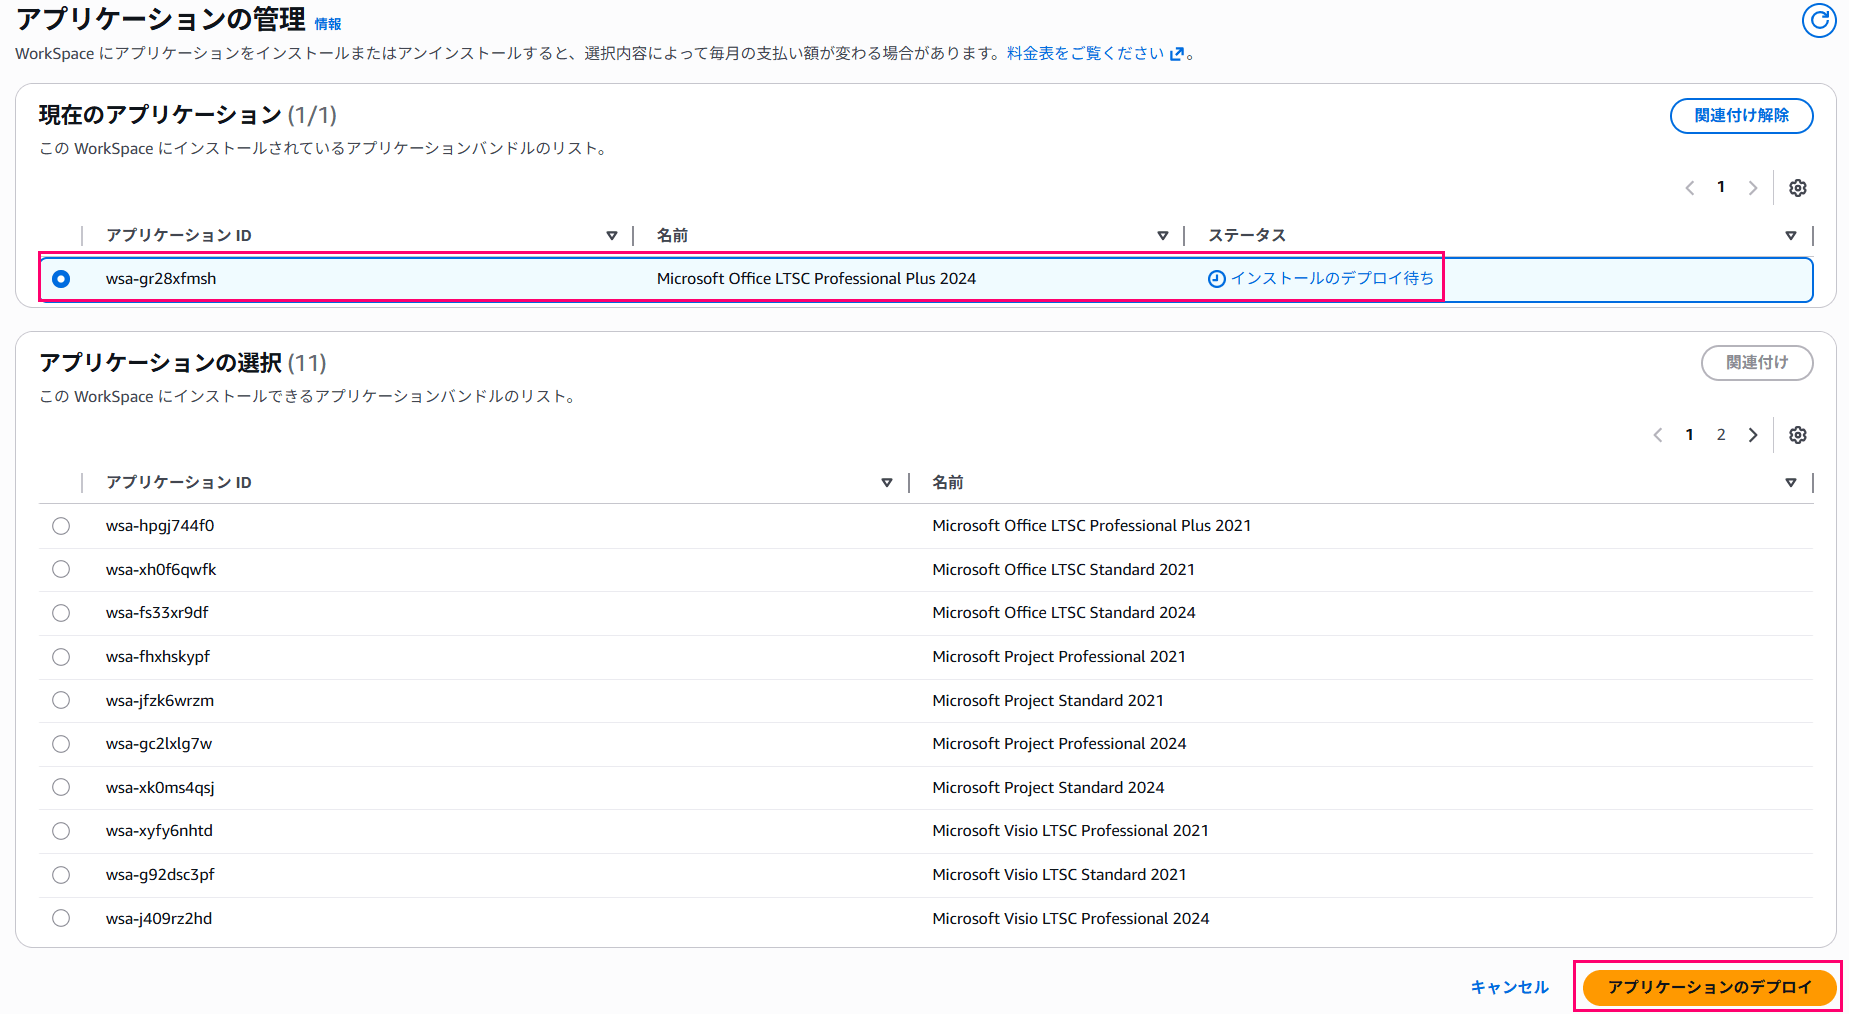Select Microsoft Visio LTSC Professional 2024
This screenshot has height=1014, width=1849.
[x=61, y=917]
